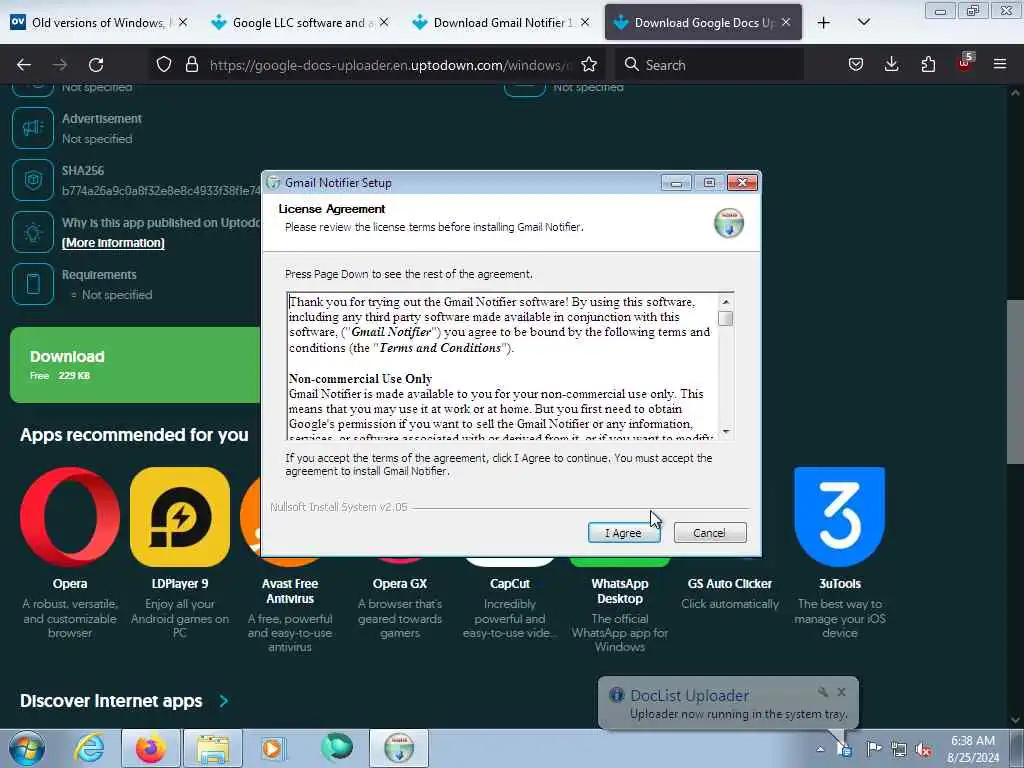Open the Firefox downloads panel
This screenshot has height=768, width=1024.
pos(891,64)
